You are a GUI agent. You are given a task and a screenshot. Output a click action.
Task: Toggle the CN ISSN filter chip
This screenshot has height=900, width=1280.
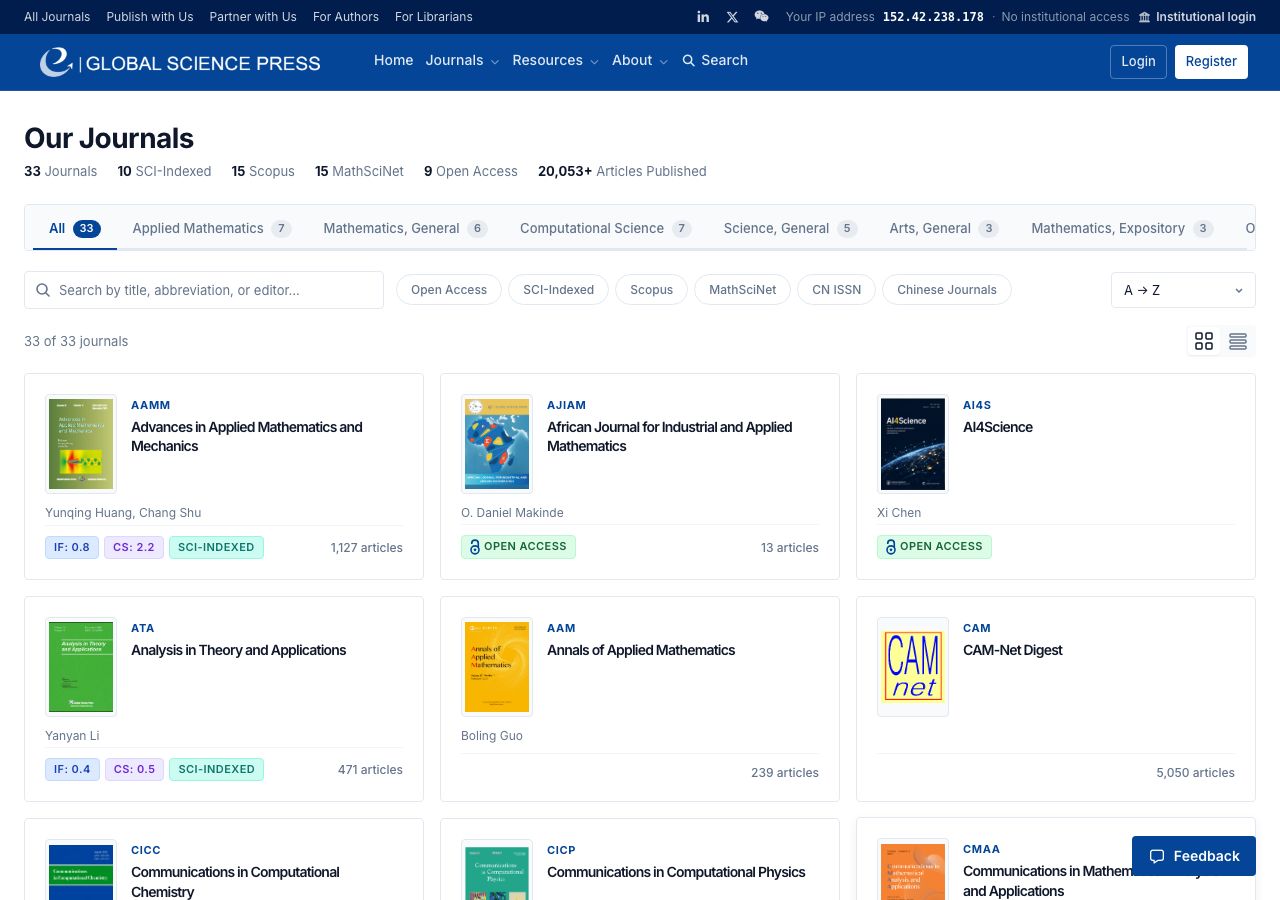click(836, 290)
